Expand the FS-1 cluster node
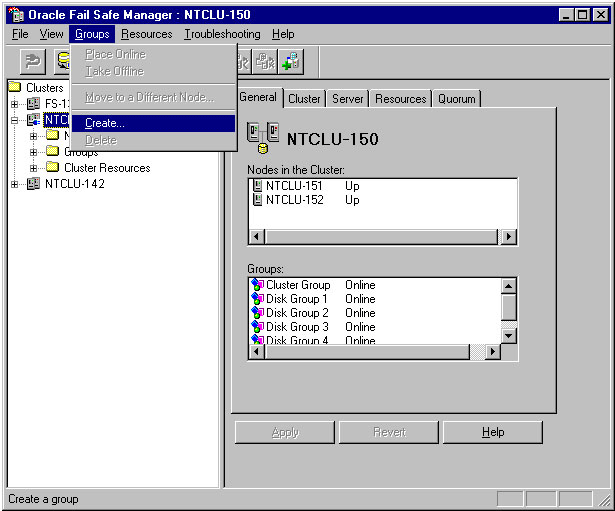 [15, 104]
